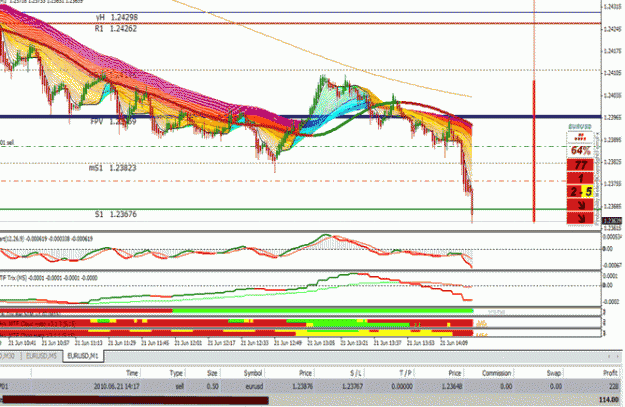This screenshot has width=625, height=407.
Task: Select the trade time 2010.06.21 14:17
Action: click(116, 386)
